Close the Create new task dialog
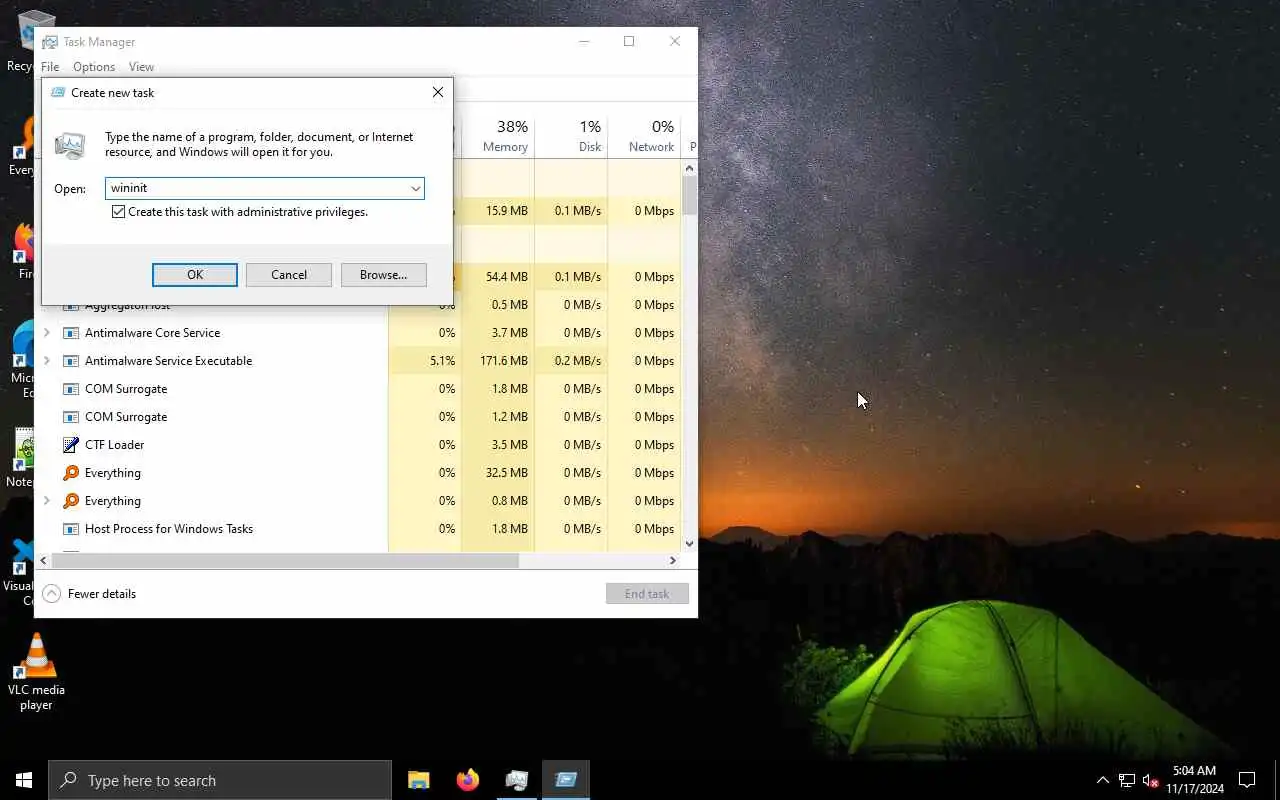1280x800 pixels. click(x=438, y=92)
